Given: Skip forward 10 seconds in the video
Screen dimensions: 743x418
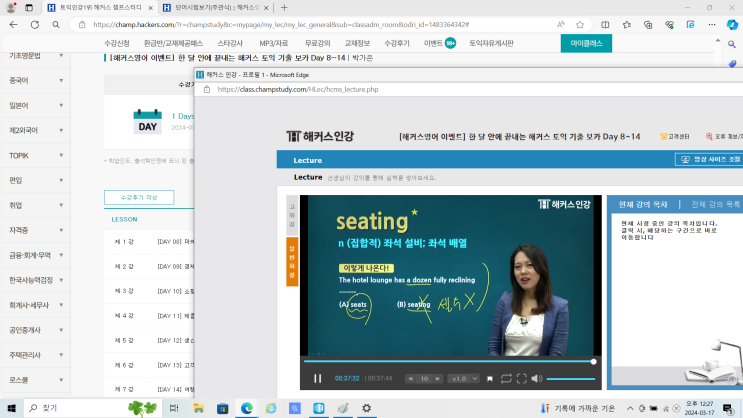Looking at the screenshot, I should tap(438, 378).
